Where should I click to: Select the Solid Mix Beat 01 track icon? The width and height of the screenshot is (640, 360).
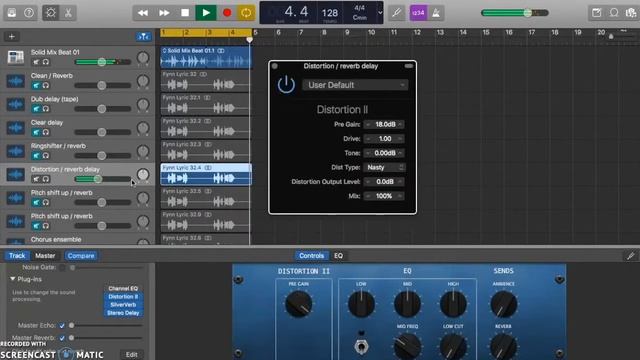(x=16, y=57)
